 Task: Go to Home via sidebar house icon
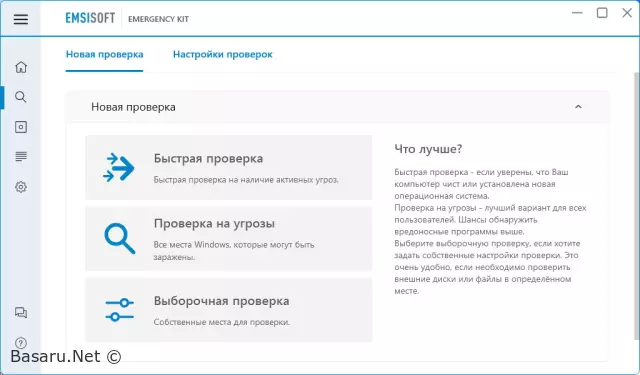click(21, 67)
